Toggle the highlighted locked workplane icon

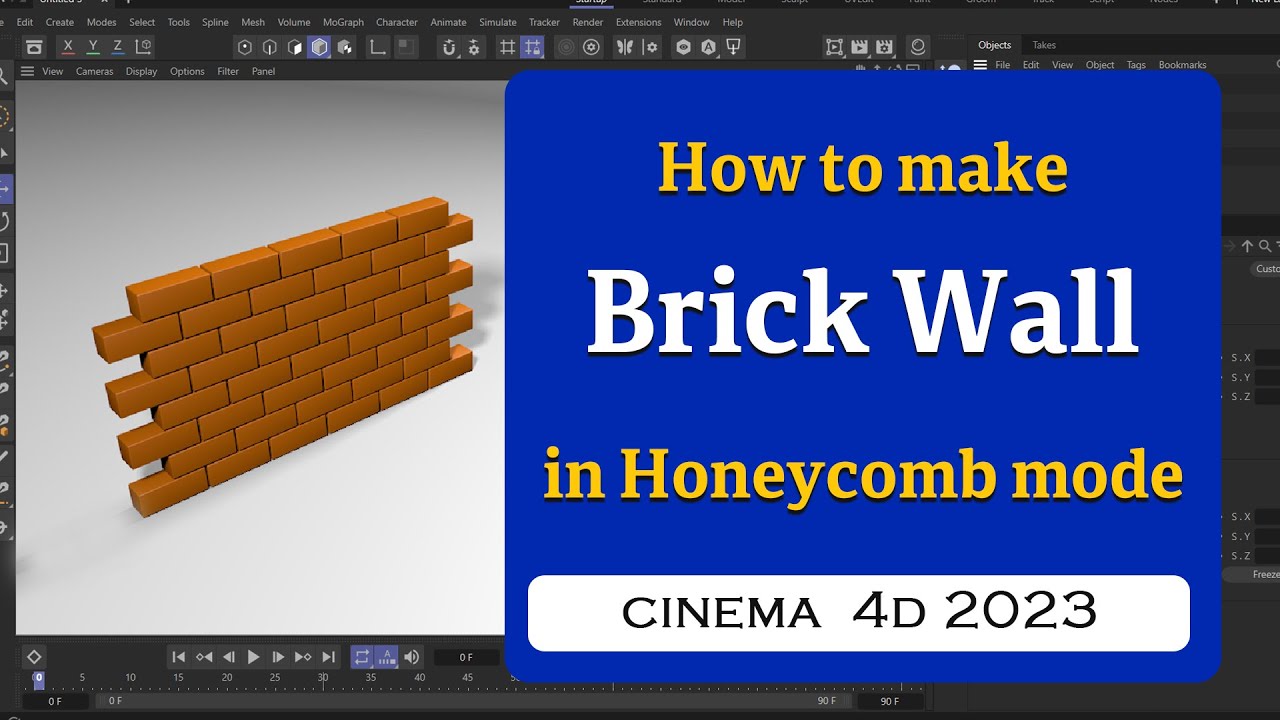click(533, 47)
